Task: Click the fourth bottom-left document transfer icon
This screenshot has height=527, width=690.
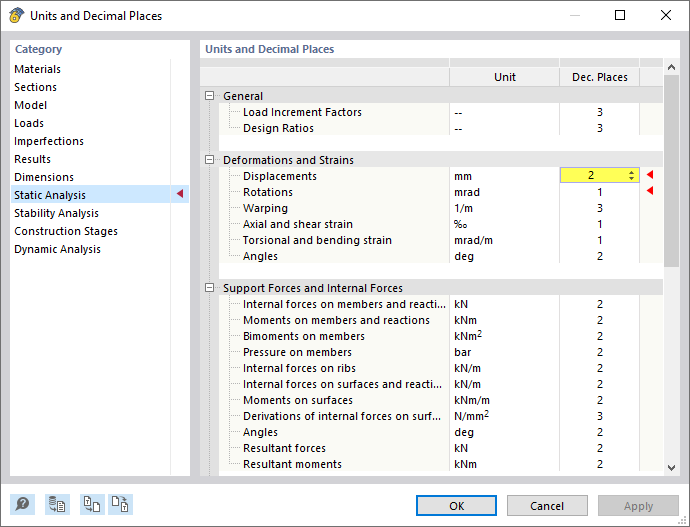Action: click(x=120, y=505)
